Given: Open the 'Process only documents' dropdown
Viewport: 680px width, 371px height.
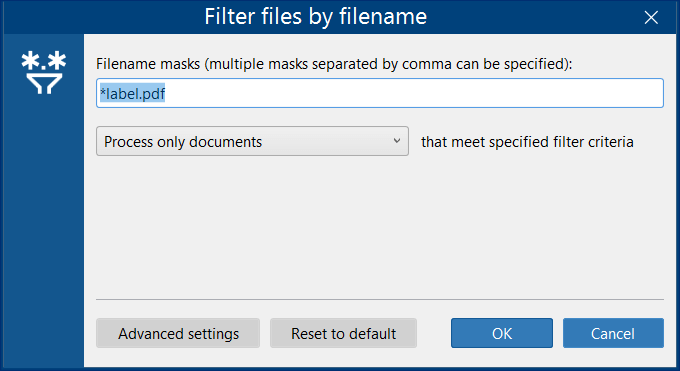Looking at the screenshot, I should (x=252, y=141).
